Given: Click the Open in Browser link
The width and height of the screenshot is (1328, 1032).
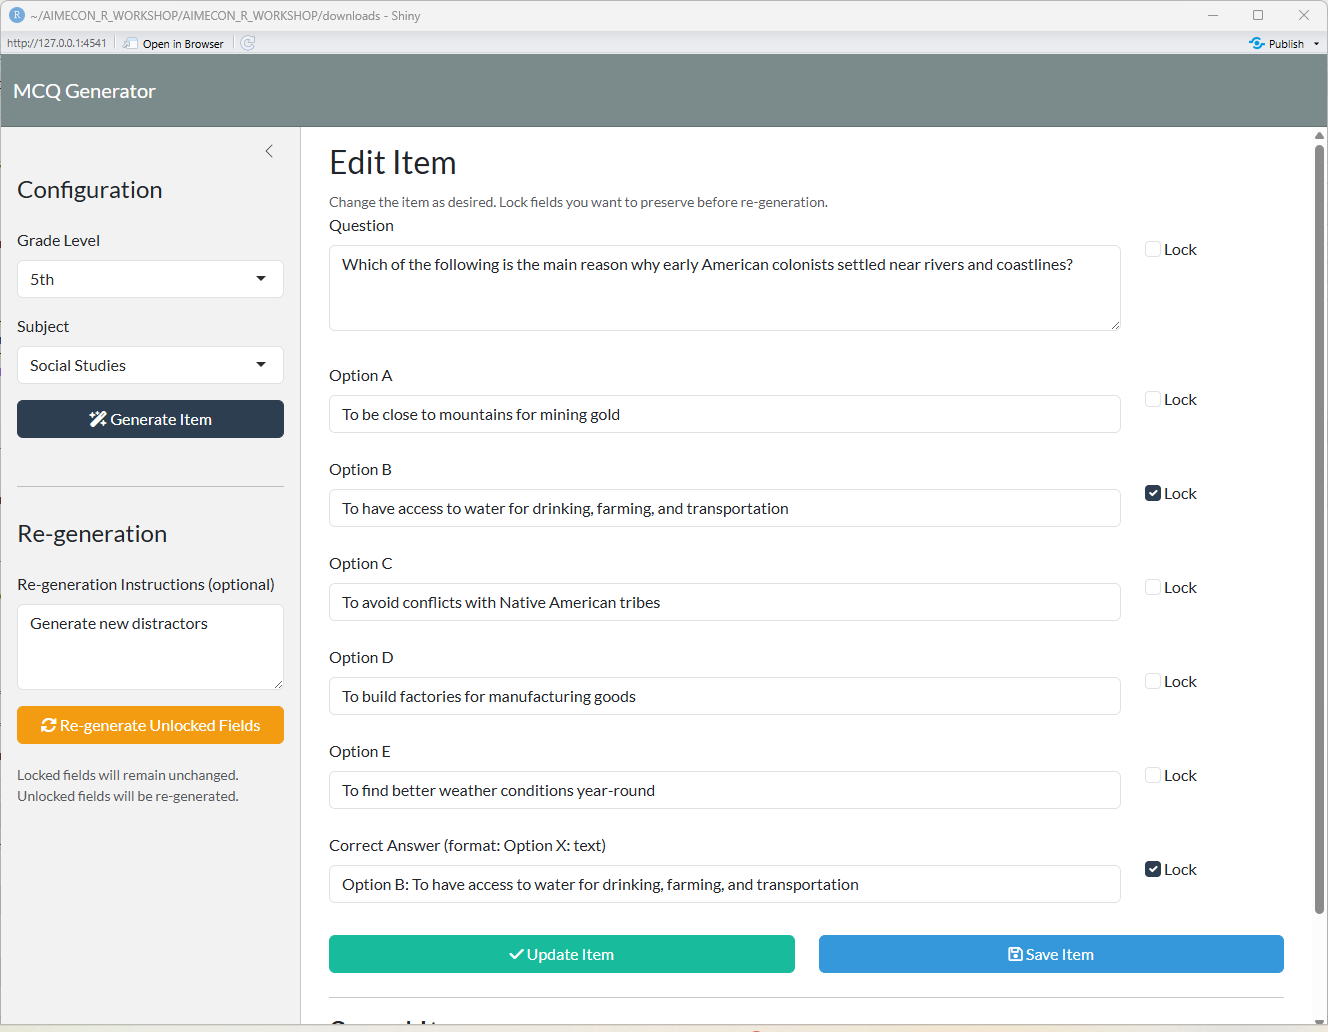Looking at the screenshot, I should coord(183,44).
